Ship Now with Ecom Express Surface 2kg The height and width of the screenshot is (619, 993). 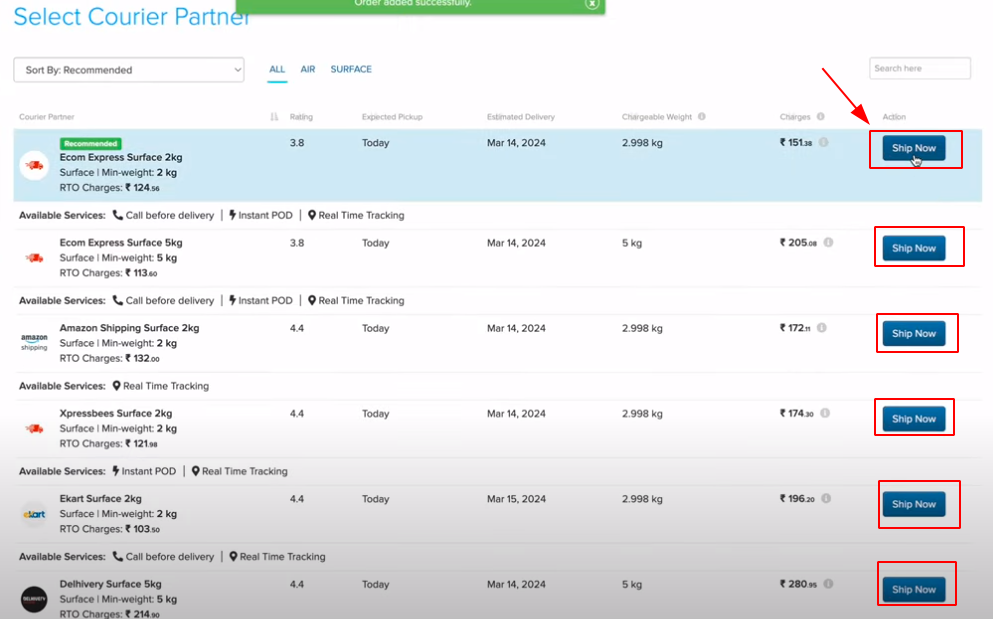(914, 148)
